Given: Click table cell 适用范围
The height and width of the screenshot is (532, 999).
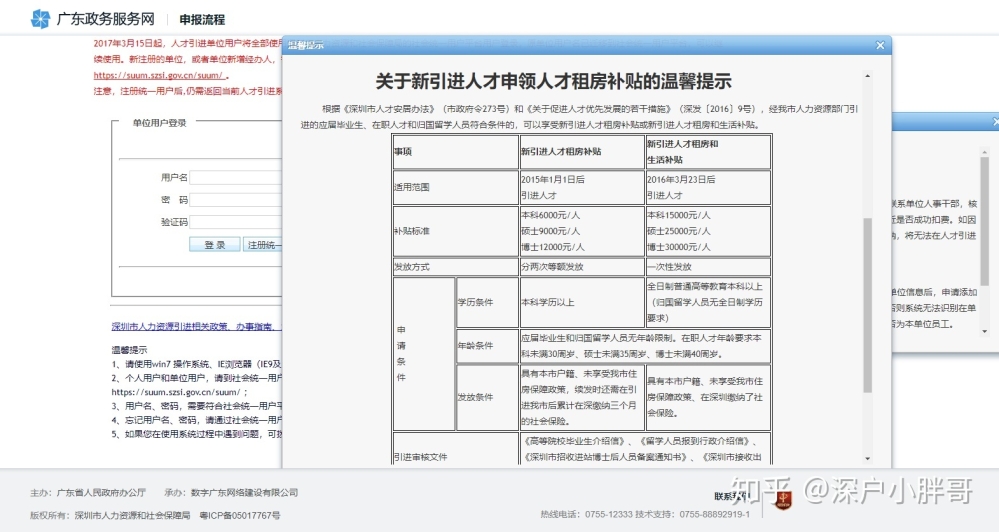Looking at the screenshot, I should click(x=456, y=187).
